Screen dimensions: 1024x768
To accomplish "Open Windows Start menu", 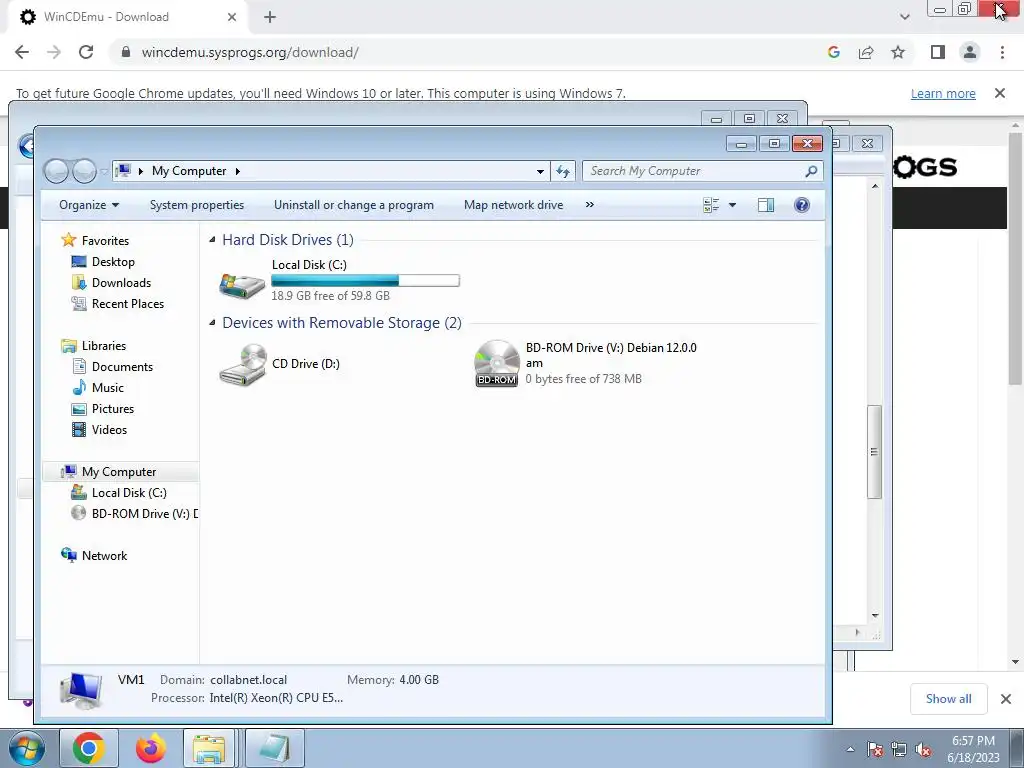I will (26, 748).
